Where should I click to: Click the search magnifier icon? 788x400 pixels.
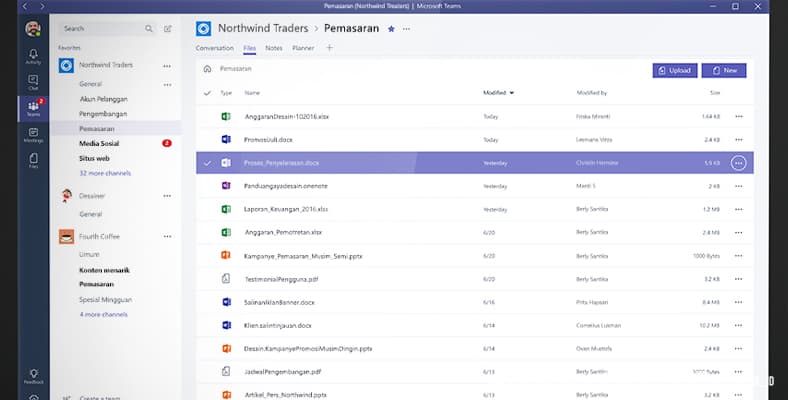[149, 29]
